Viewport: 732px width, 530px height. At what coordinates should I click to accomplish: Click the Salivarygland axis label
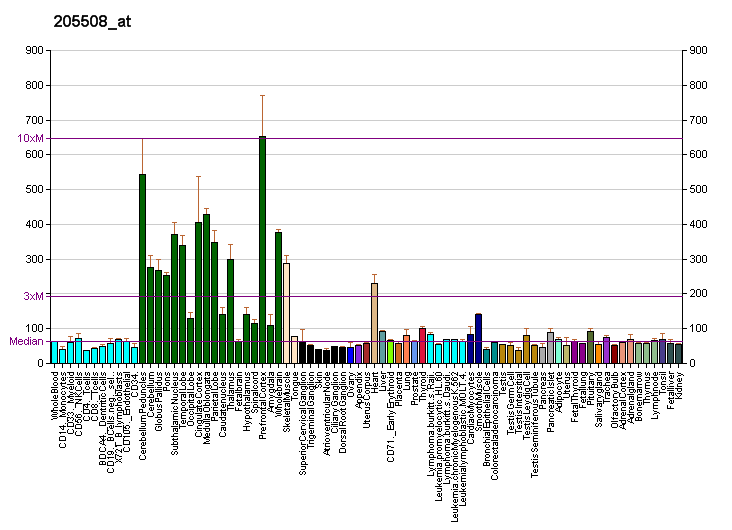(x=598, y=399)
